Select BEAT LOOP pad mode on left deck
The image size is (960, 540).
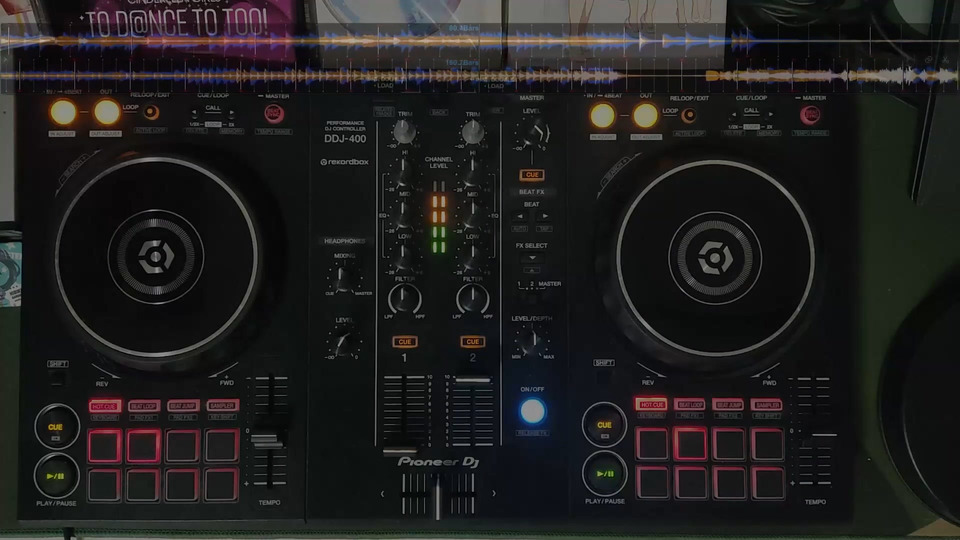click(144, 406)
